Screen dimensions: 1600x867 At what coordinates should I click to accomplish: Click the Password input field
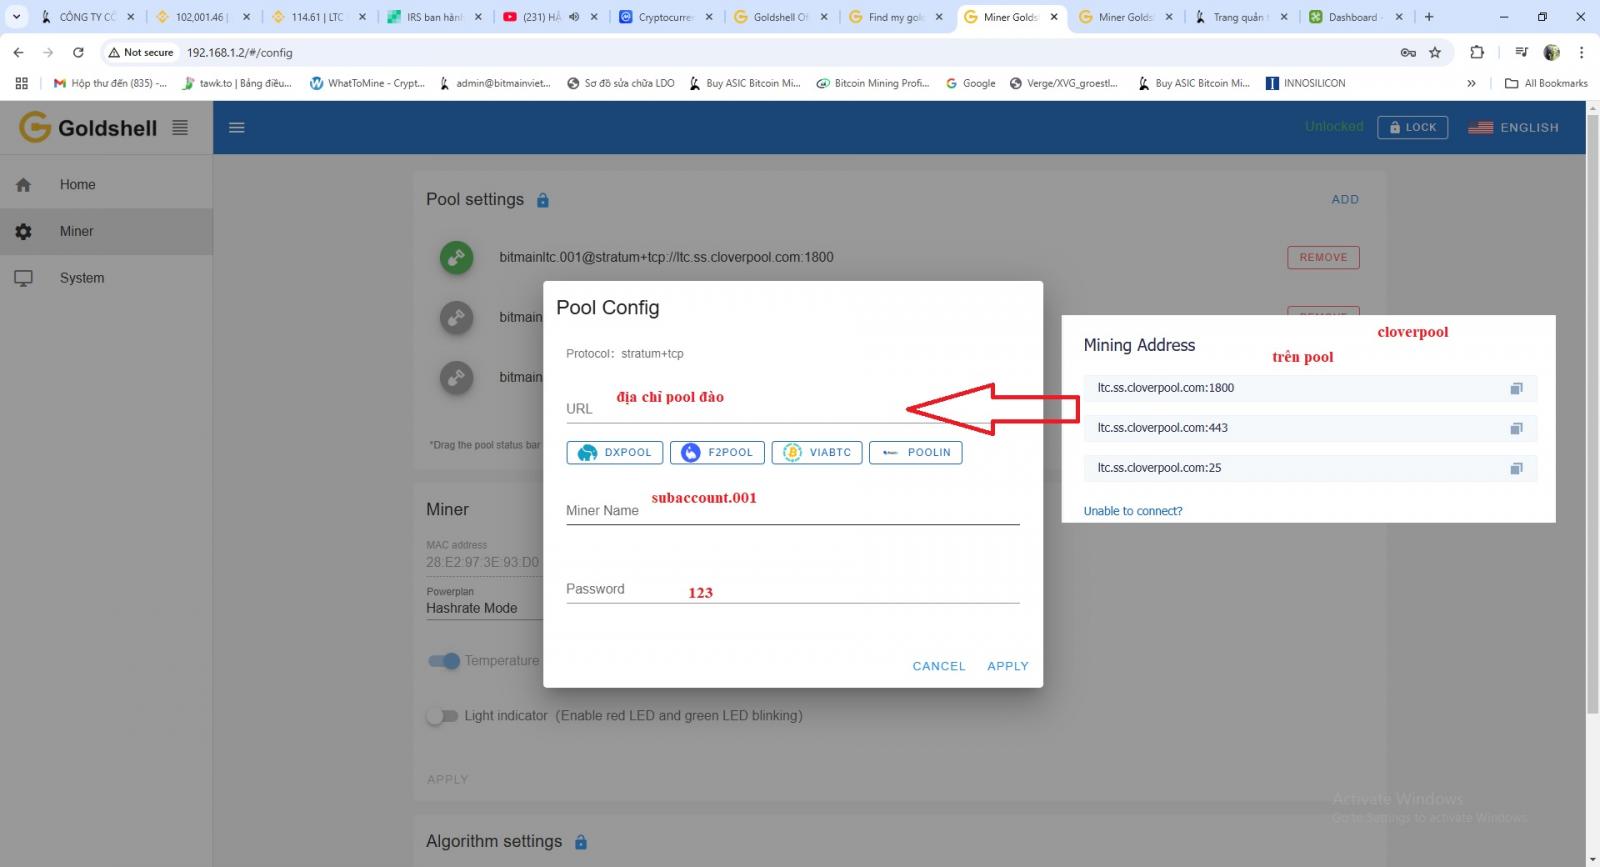click(x=792, y=588)
